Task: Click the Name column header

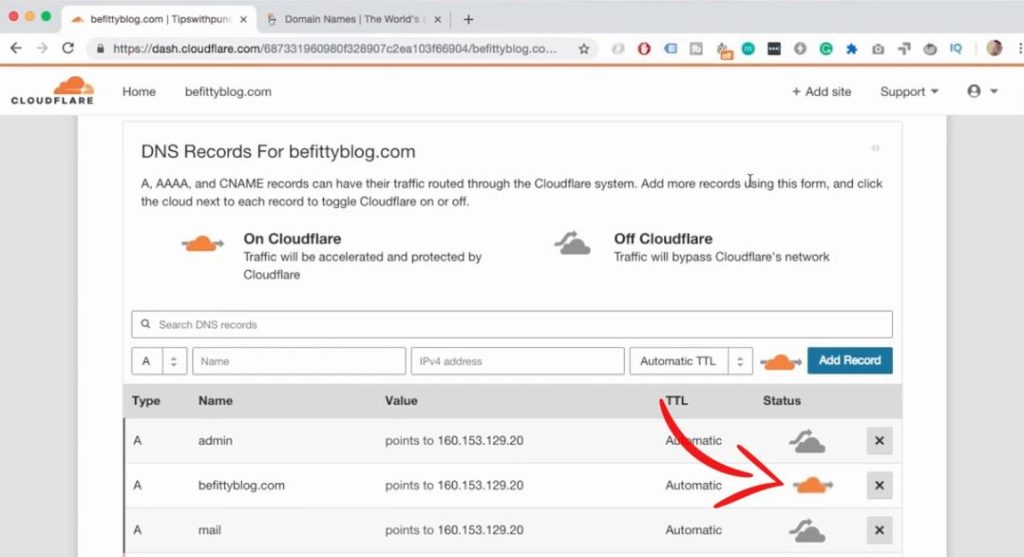Action: pos(216,401)
